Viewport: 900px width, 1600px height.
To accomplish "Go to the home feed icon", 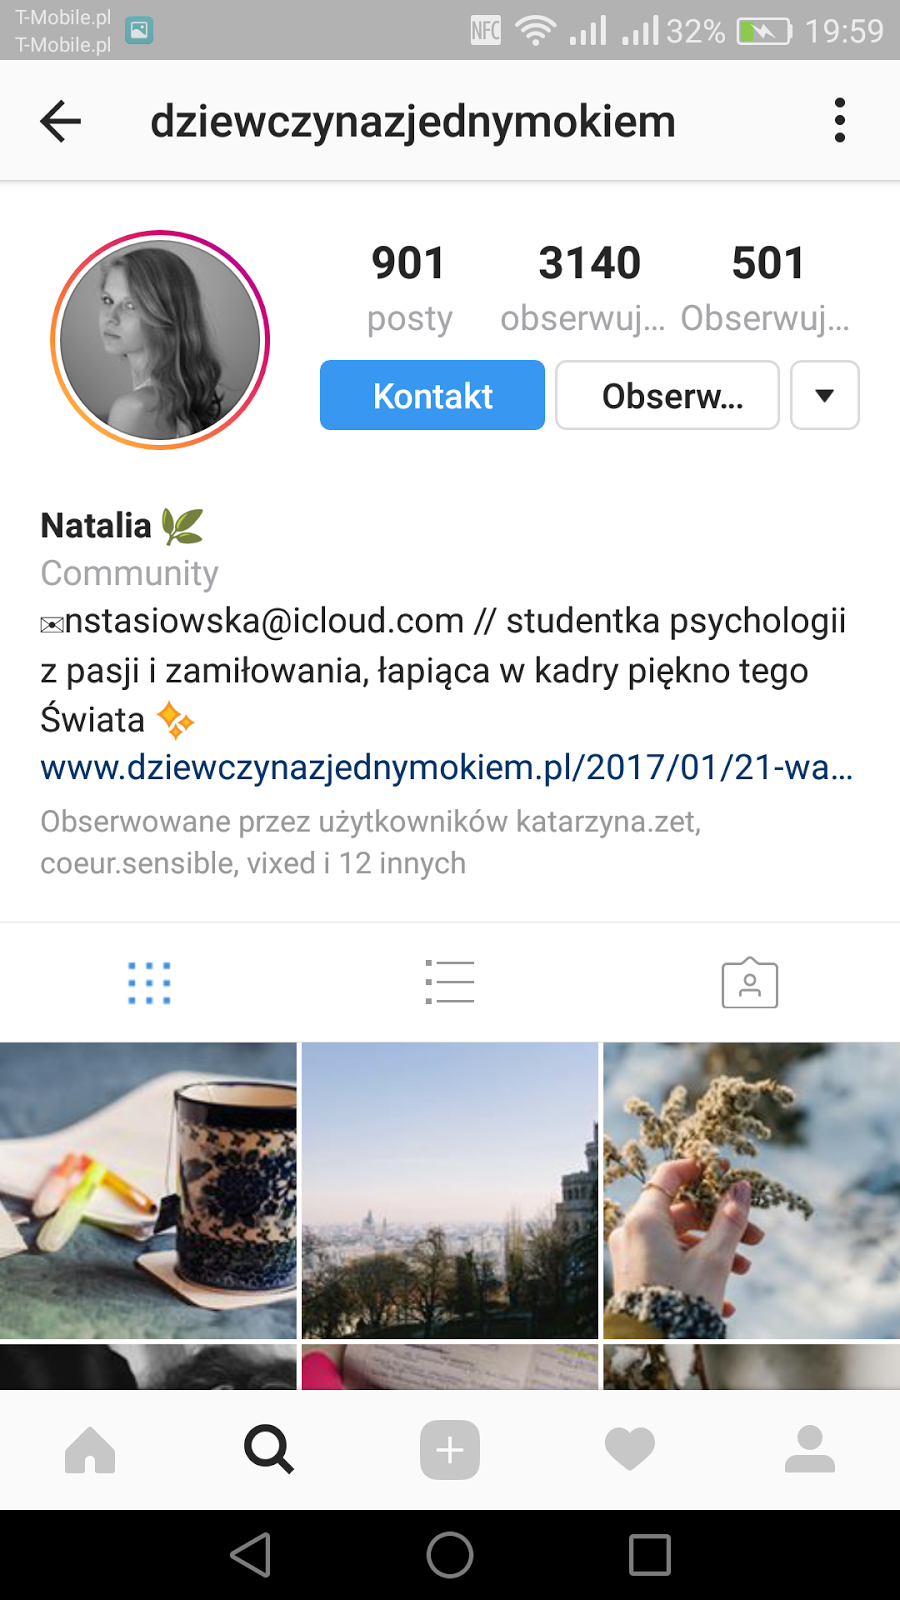I will tap(90, 1450).
